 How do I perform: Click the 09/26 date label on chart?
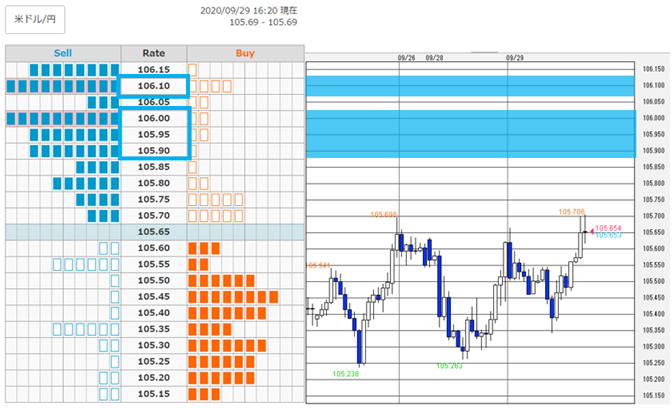coord(406,57)
